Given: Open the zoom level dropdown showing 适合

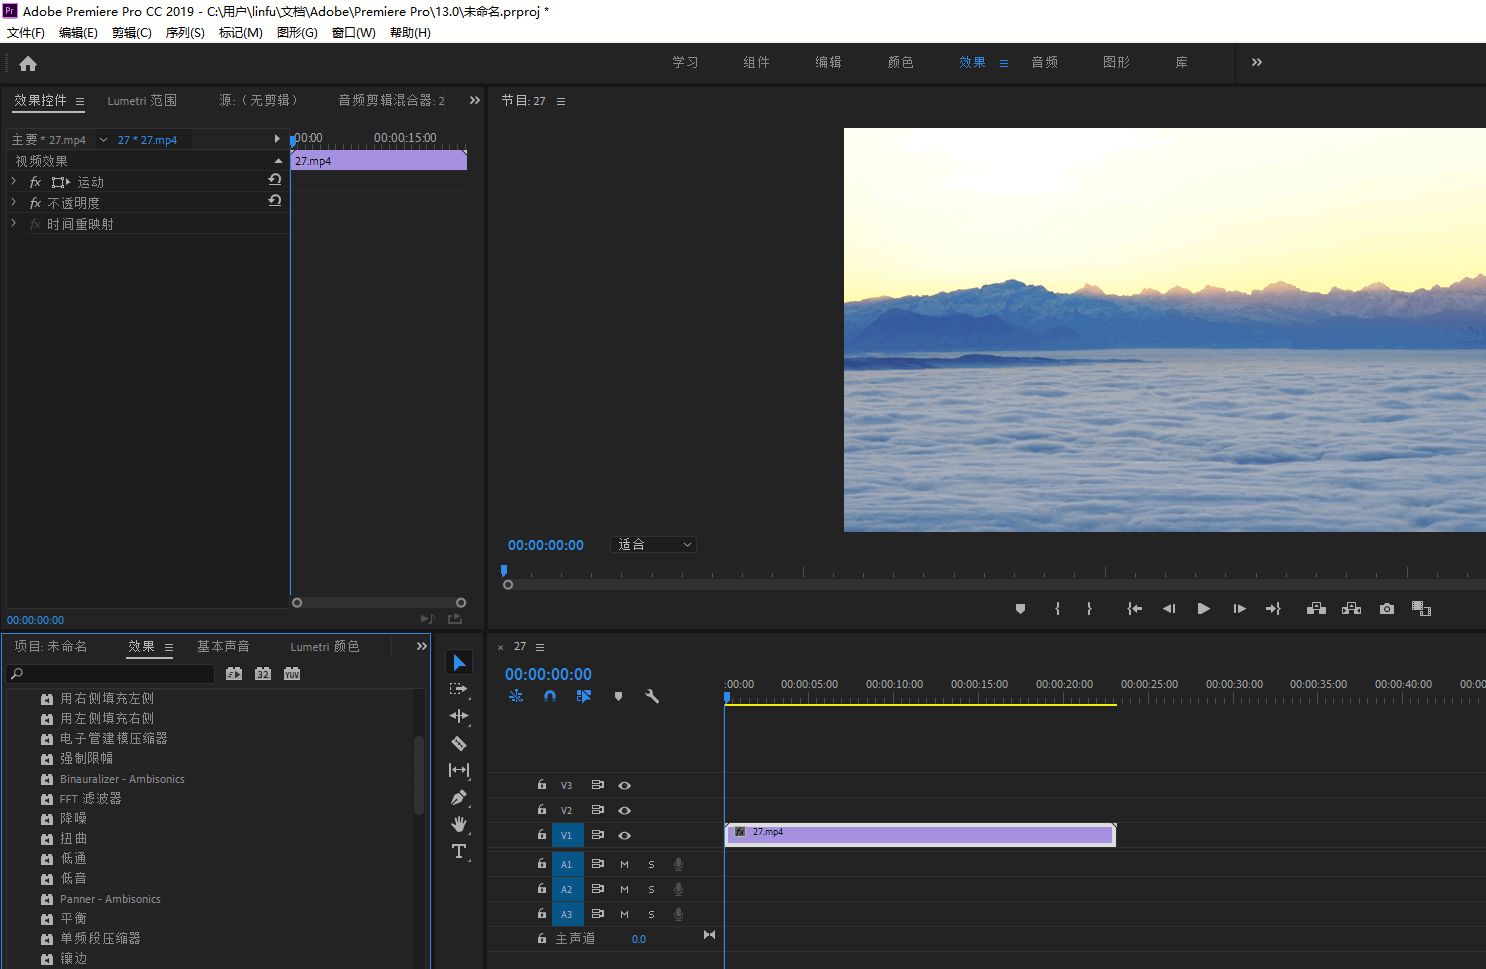Looking at the screenshot, I should pyautogui.click(x=653, y=545).
